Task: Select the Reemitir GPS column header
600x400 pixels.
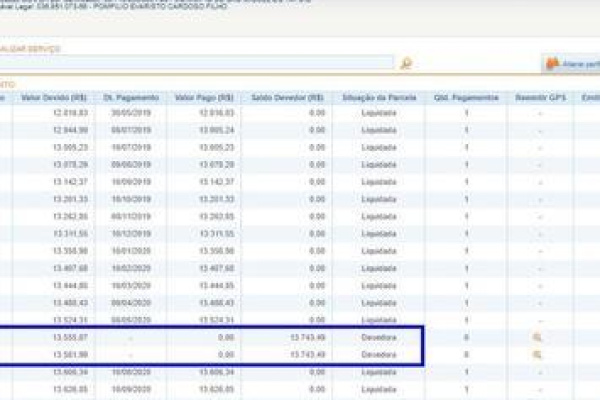Action: [x=538, y=98]
